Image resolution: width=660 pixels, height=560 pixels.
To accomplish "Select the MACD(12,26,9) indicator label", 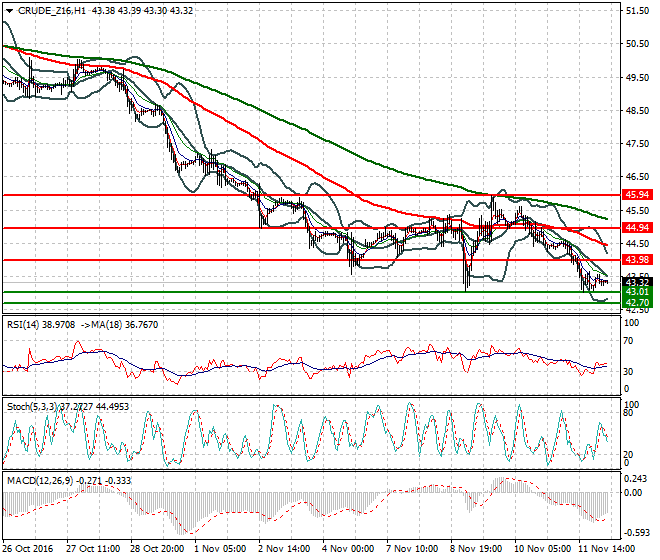I will 40,480.
